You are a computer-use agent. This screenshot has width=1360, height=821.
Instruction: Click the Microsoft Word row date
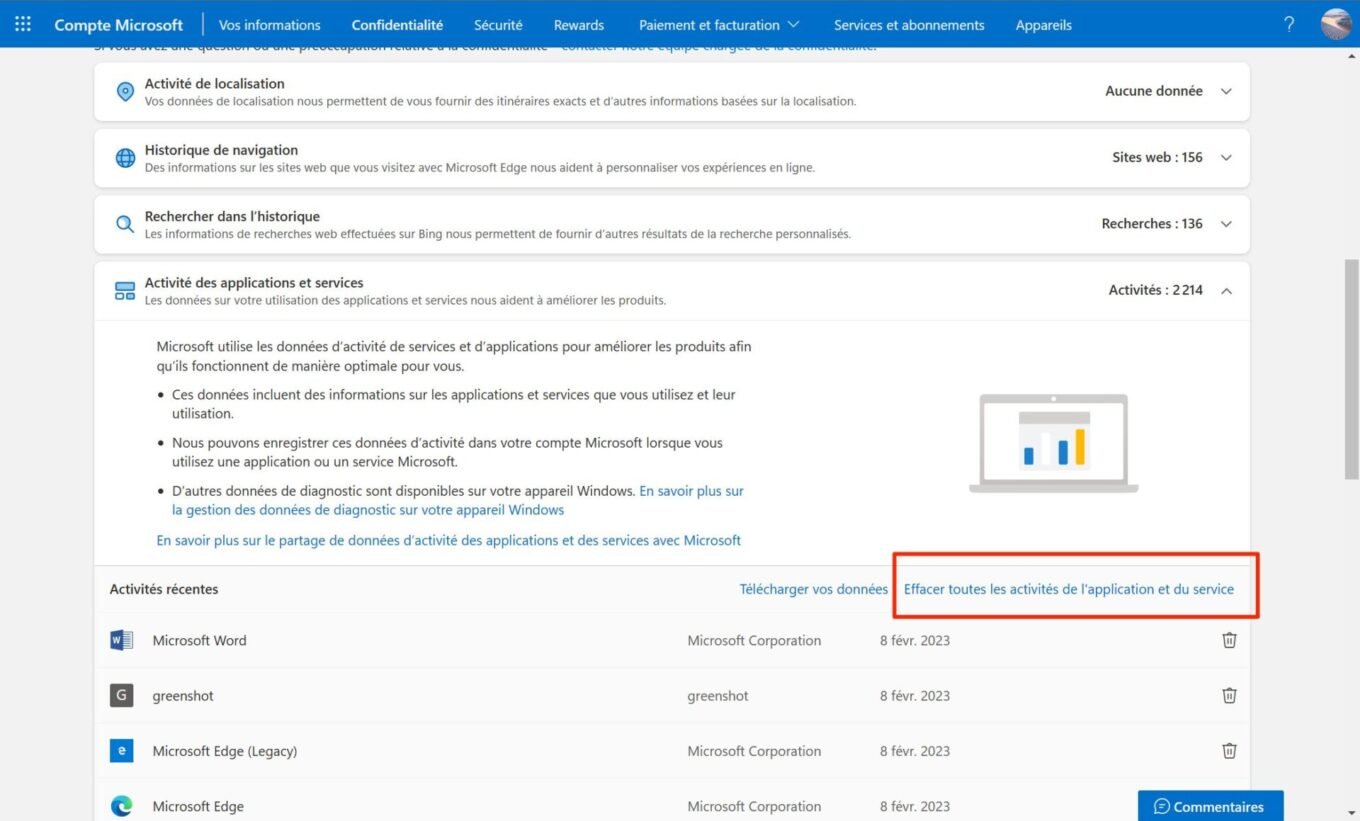pos(915,640)
